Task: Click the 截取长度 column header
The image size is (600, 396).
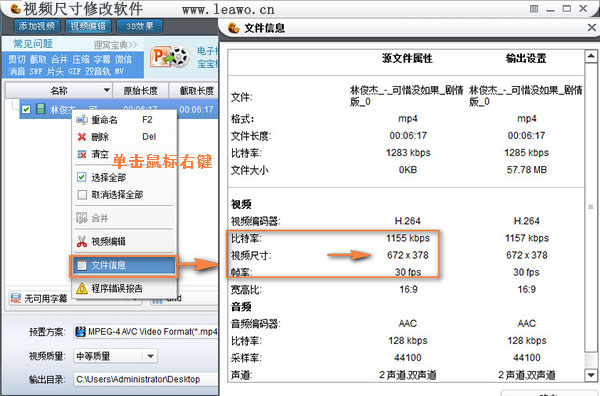Action: [x=197, y=91]
